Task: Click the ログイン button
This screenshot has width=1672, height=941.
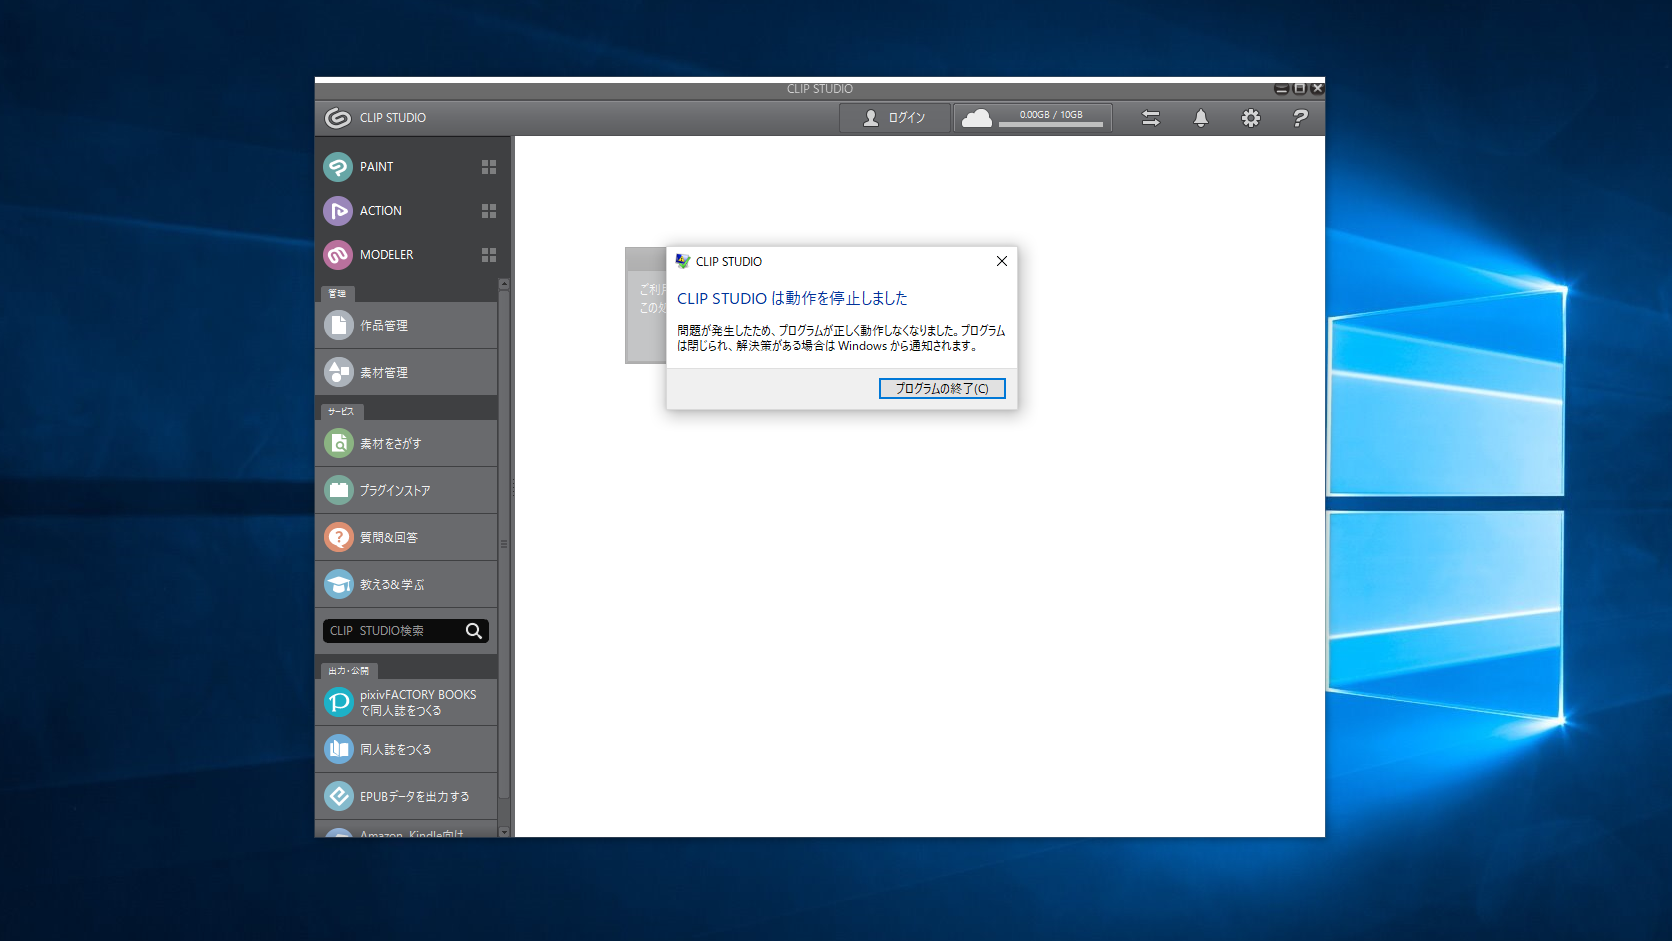Action: (x=894, y=118)
